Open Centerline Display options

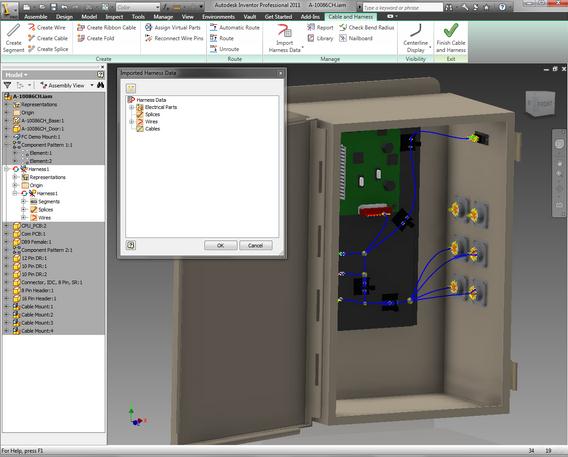(416, 38)
